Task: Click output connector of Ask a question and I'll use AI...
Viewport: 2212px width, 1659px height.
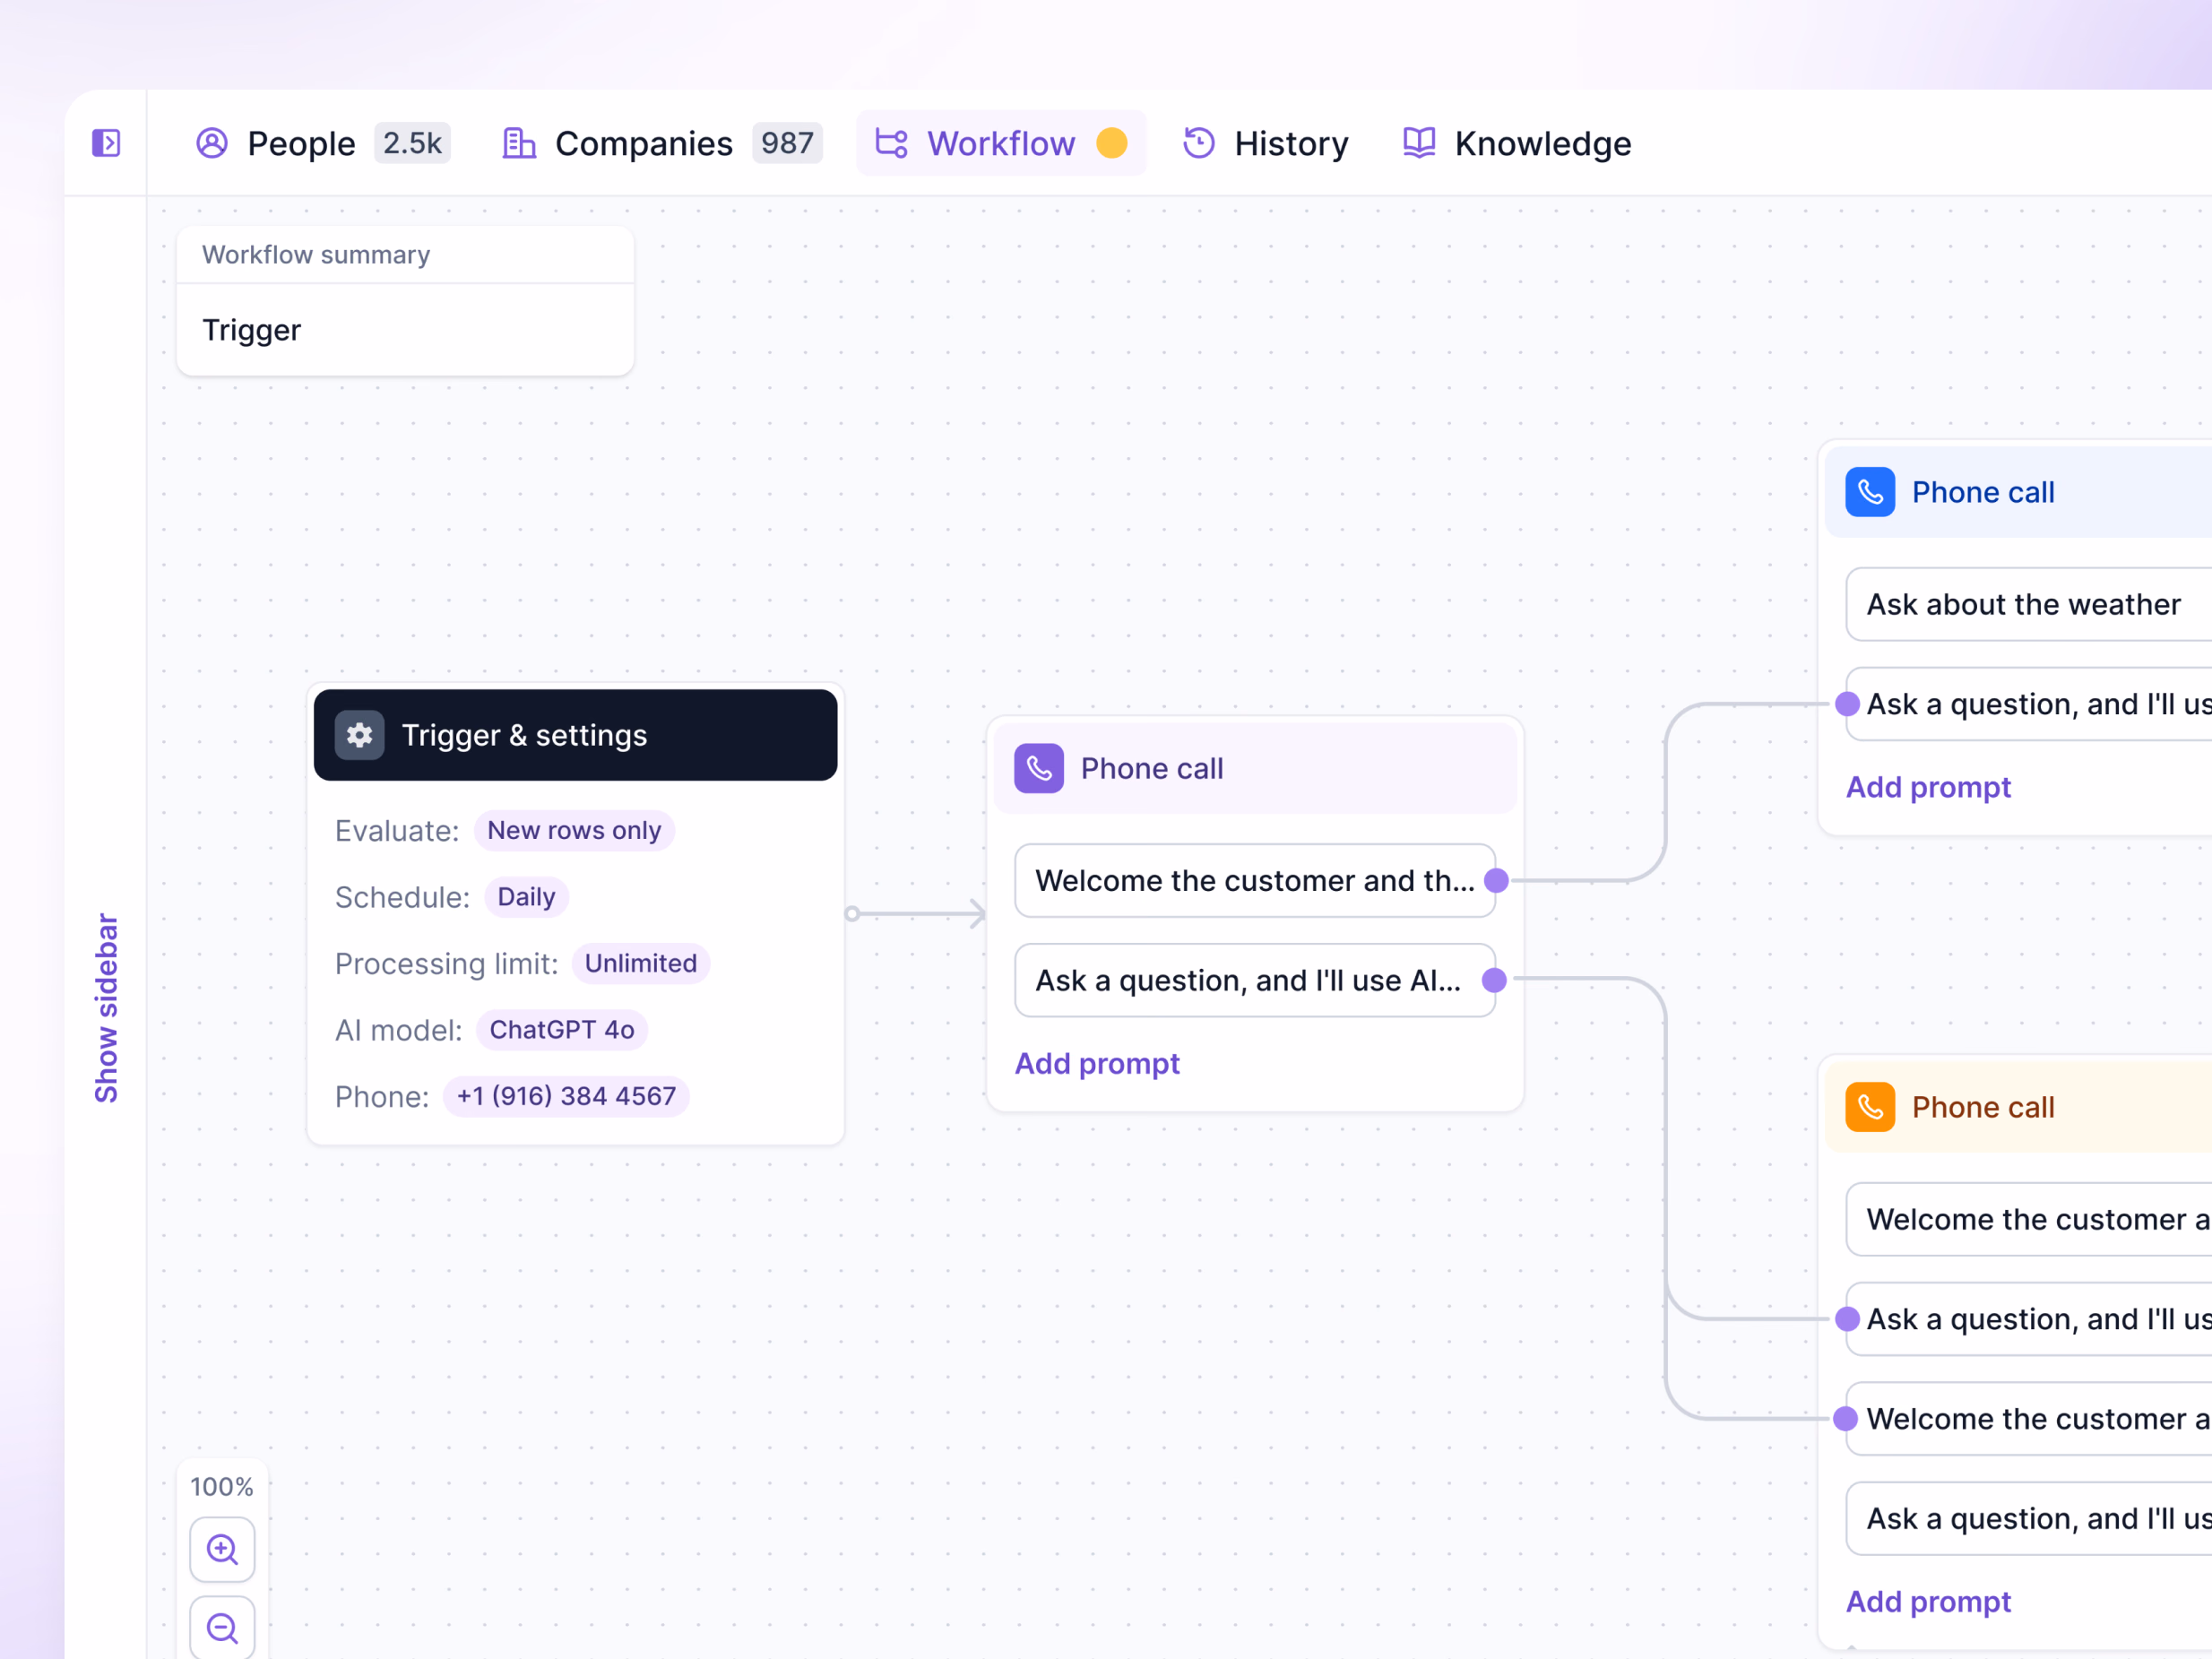Action: tap(1494, 980)
